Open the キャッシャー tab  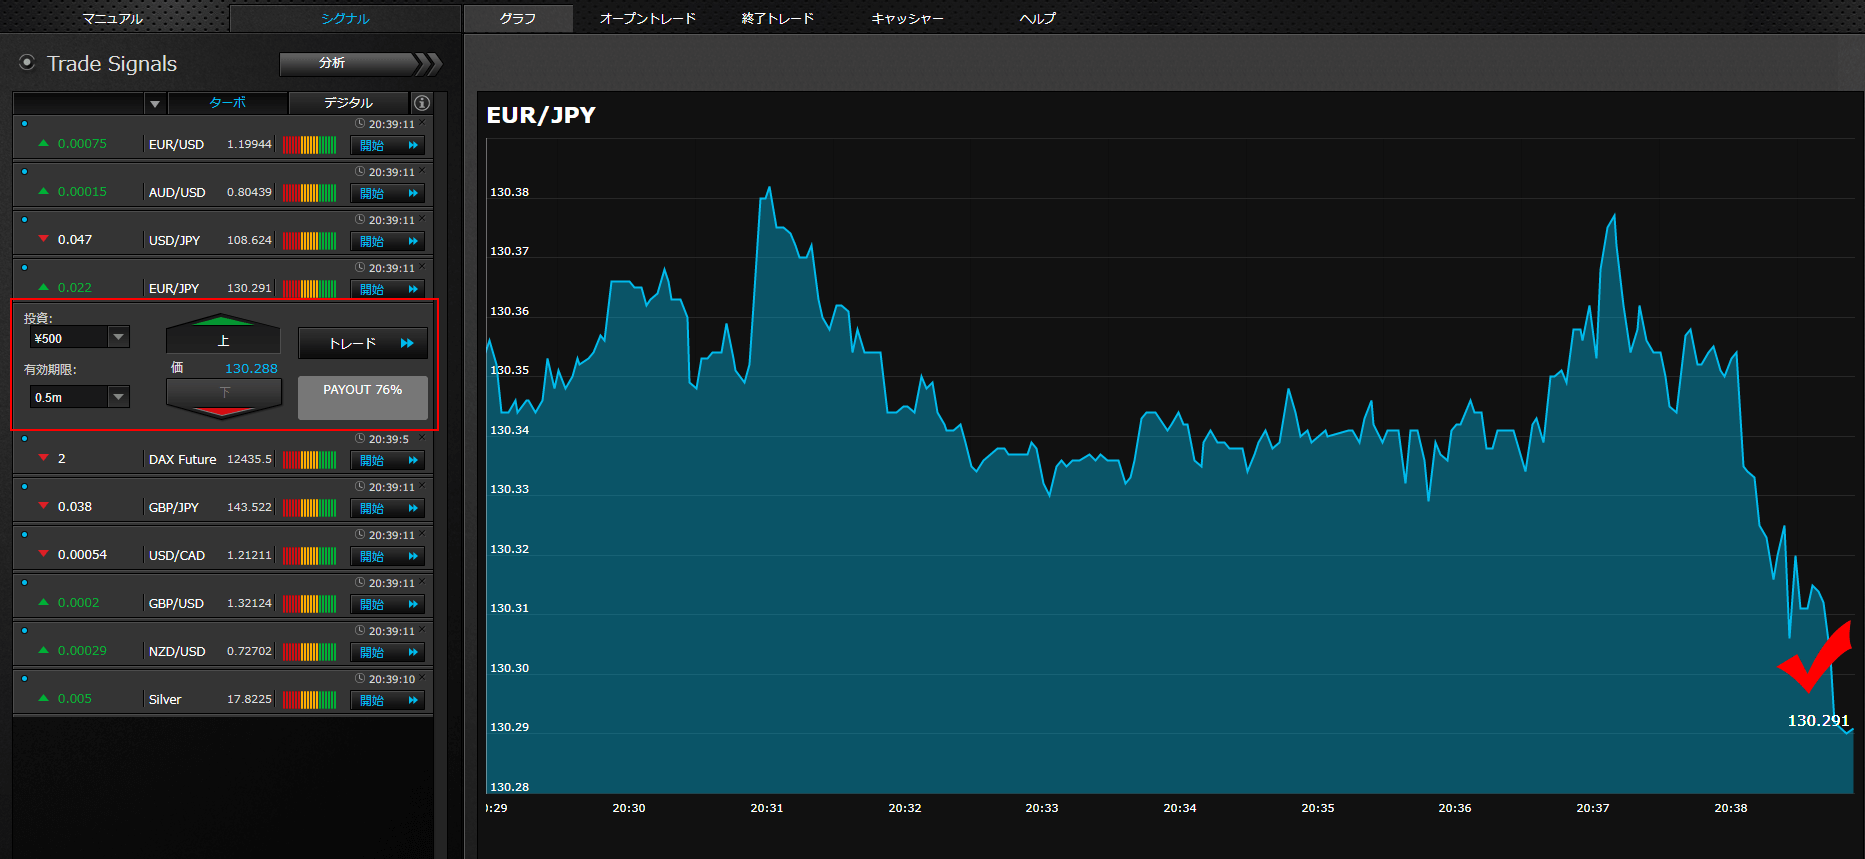(907, 18)
